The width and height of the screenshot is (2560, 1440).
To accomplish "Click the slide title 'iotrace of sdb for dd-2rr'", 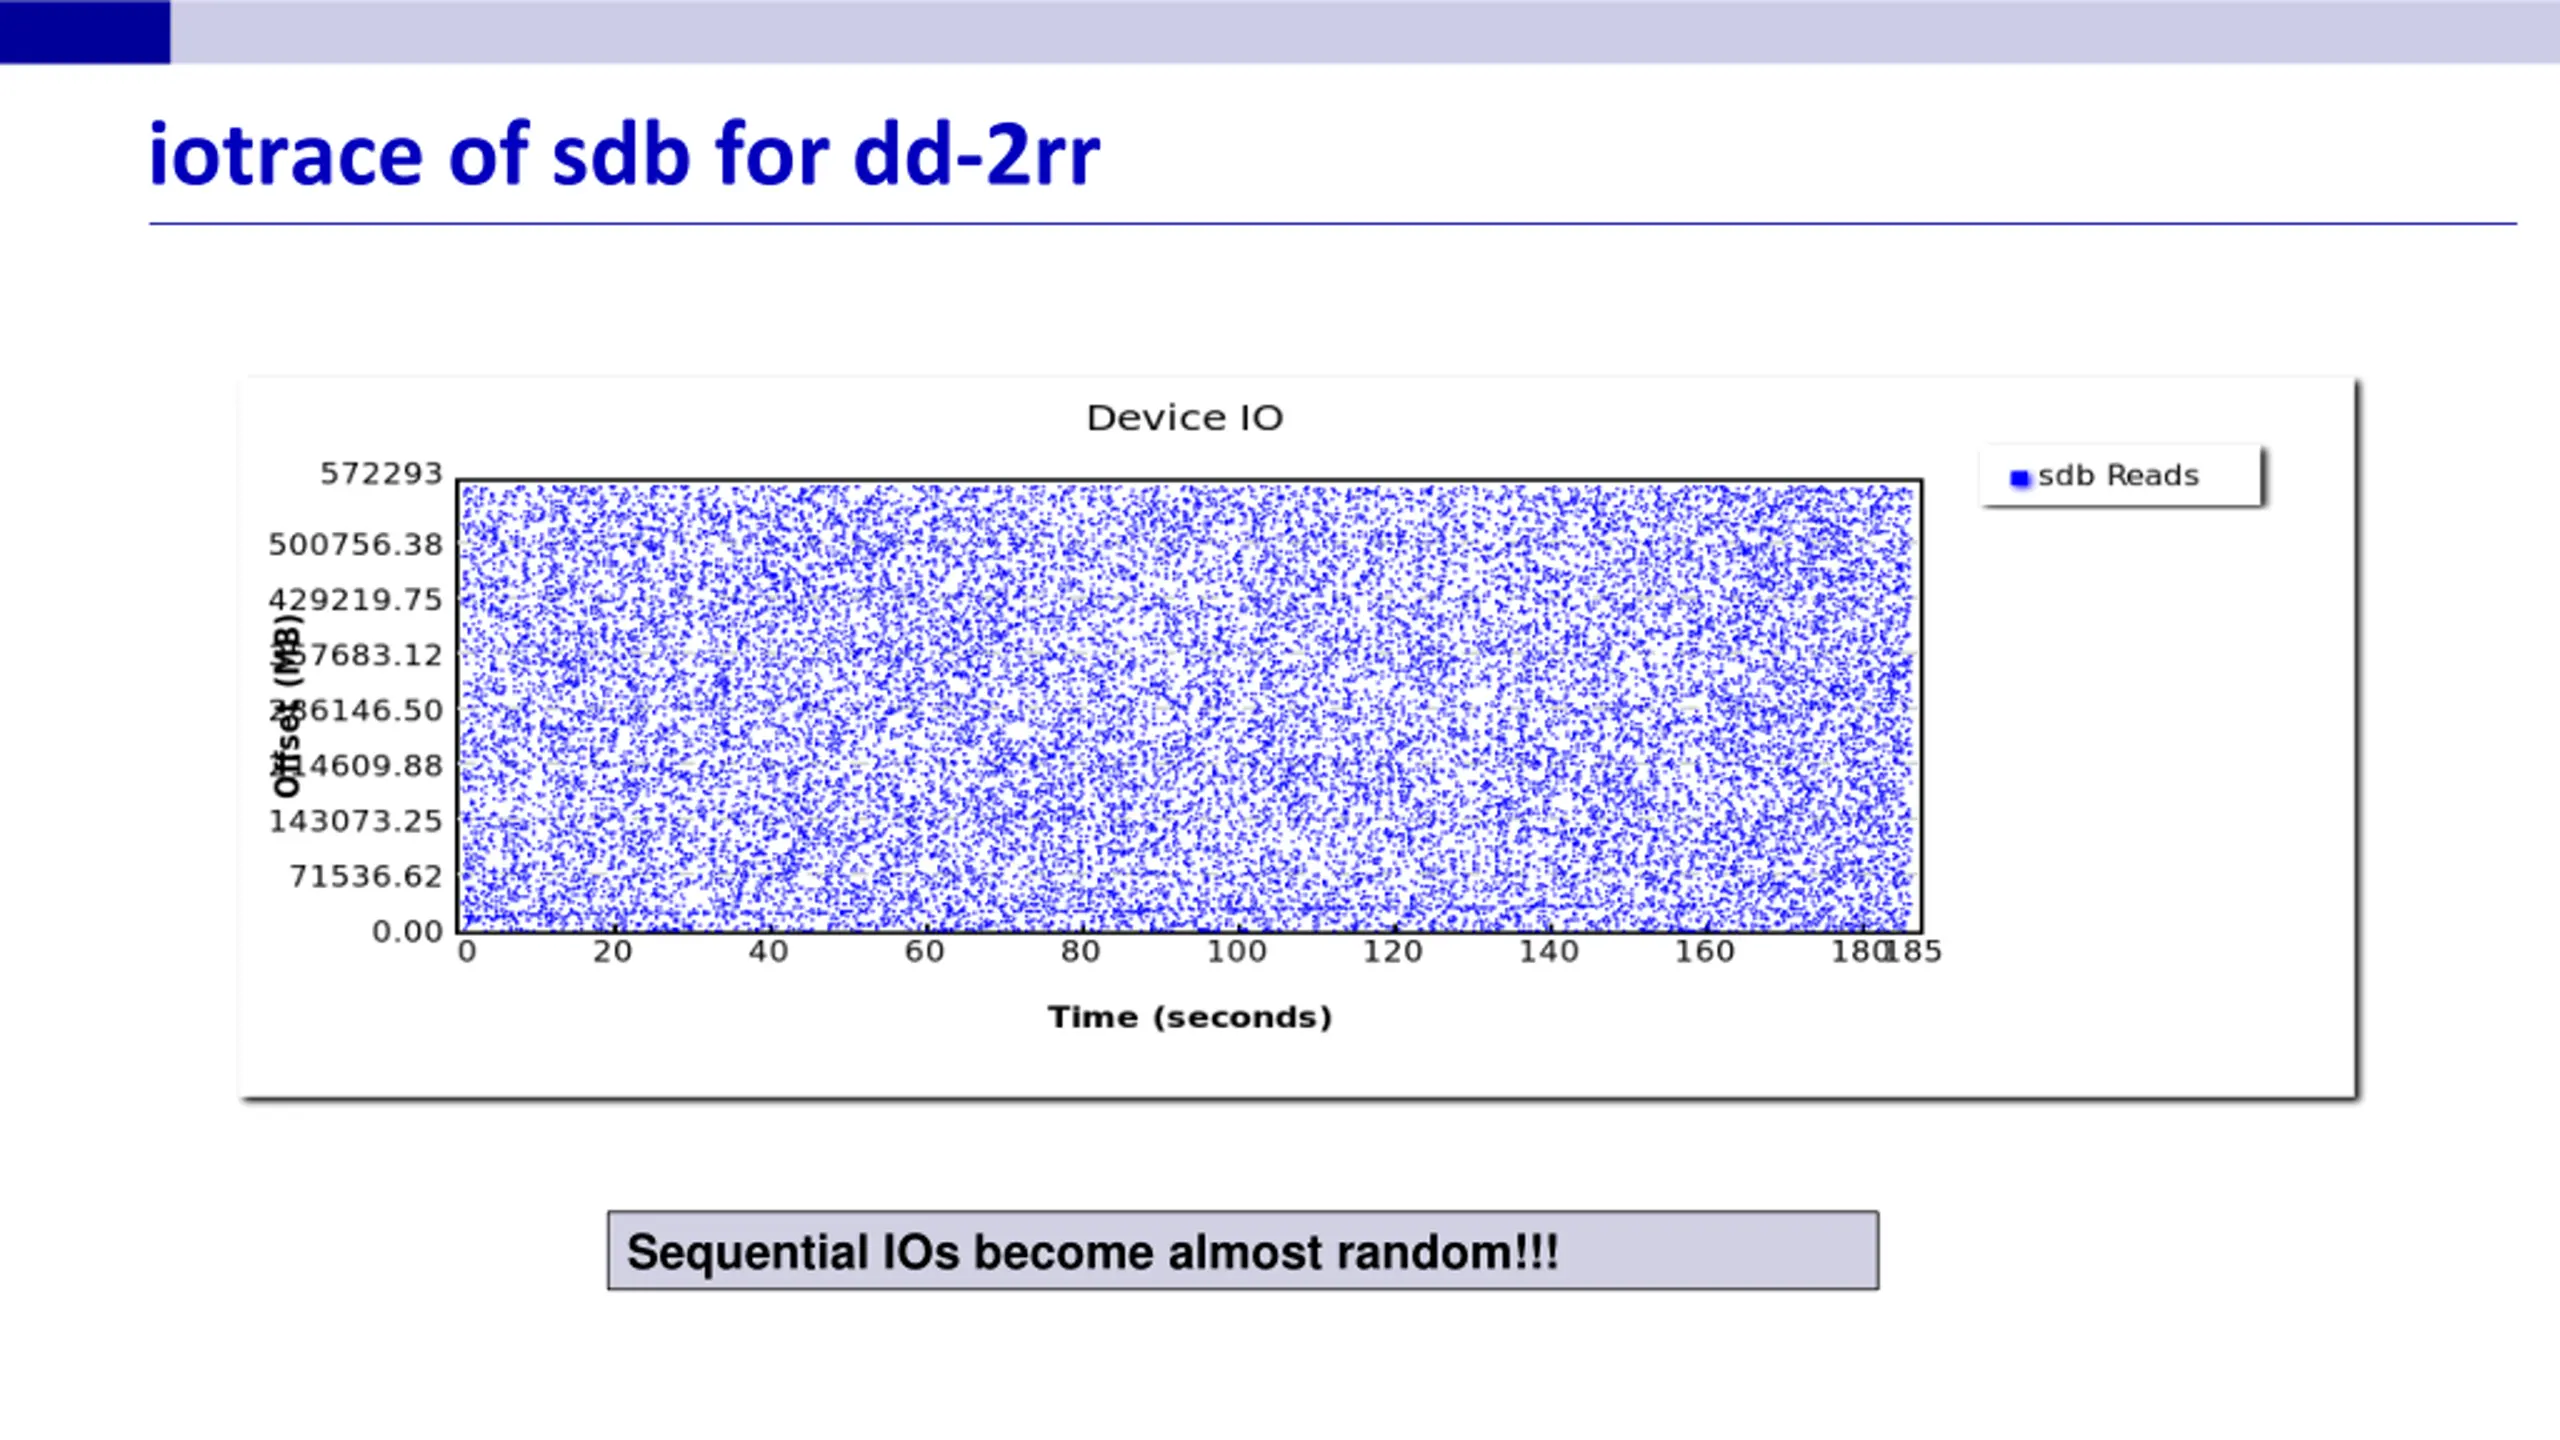I will [x=624, y=154].
